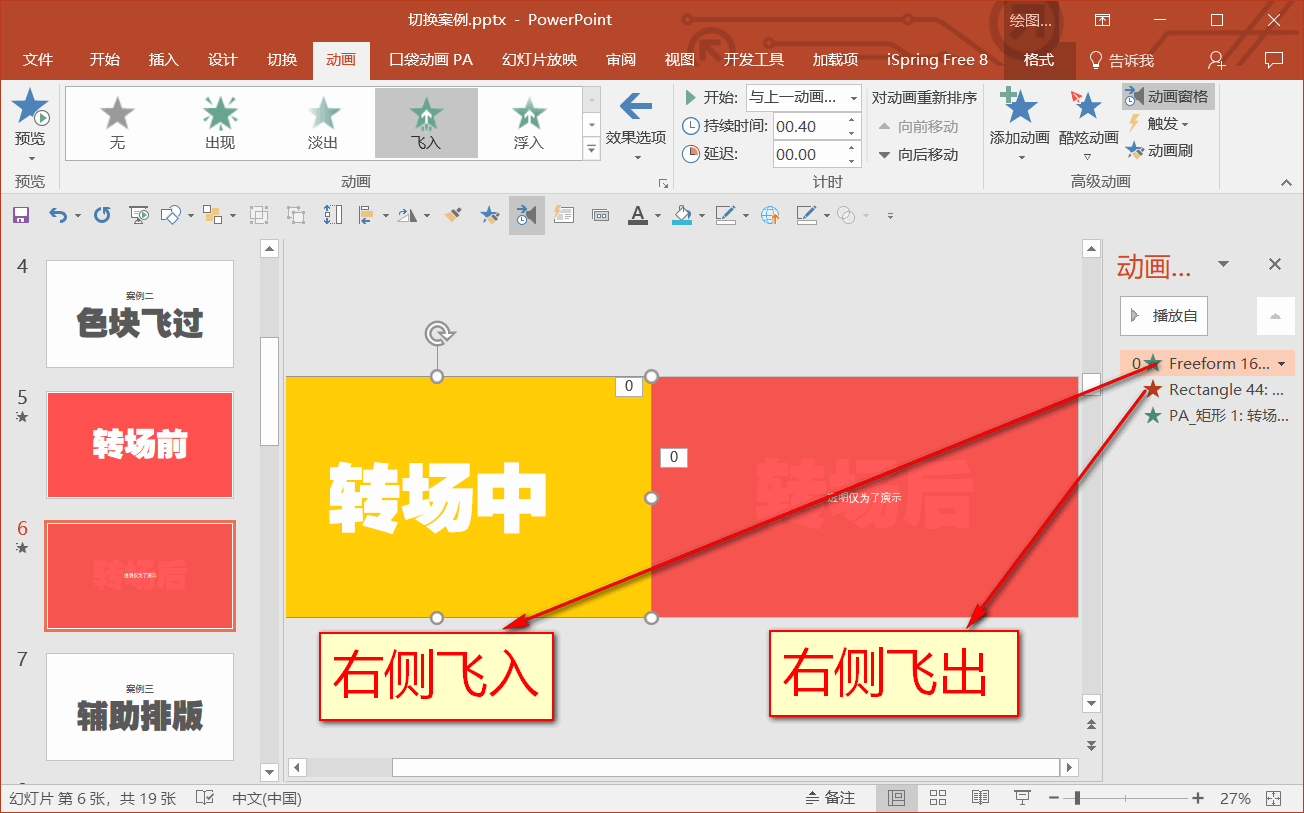
Task: Close the animation pane
Action: (1275, 264)
